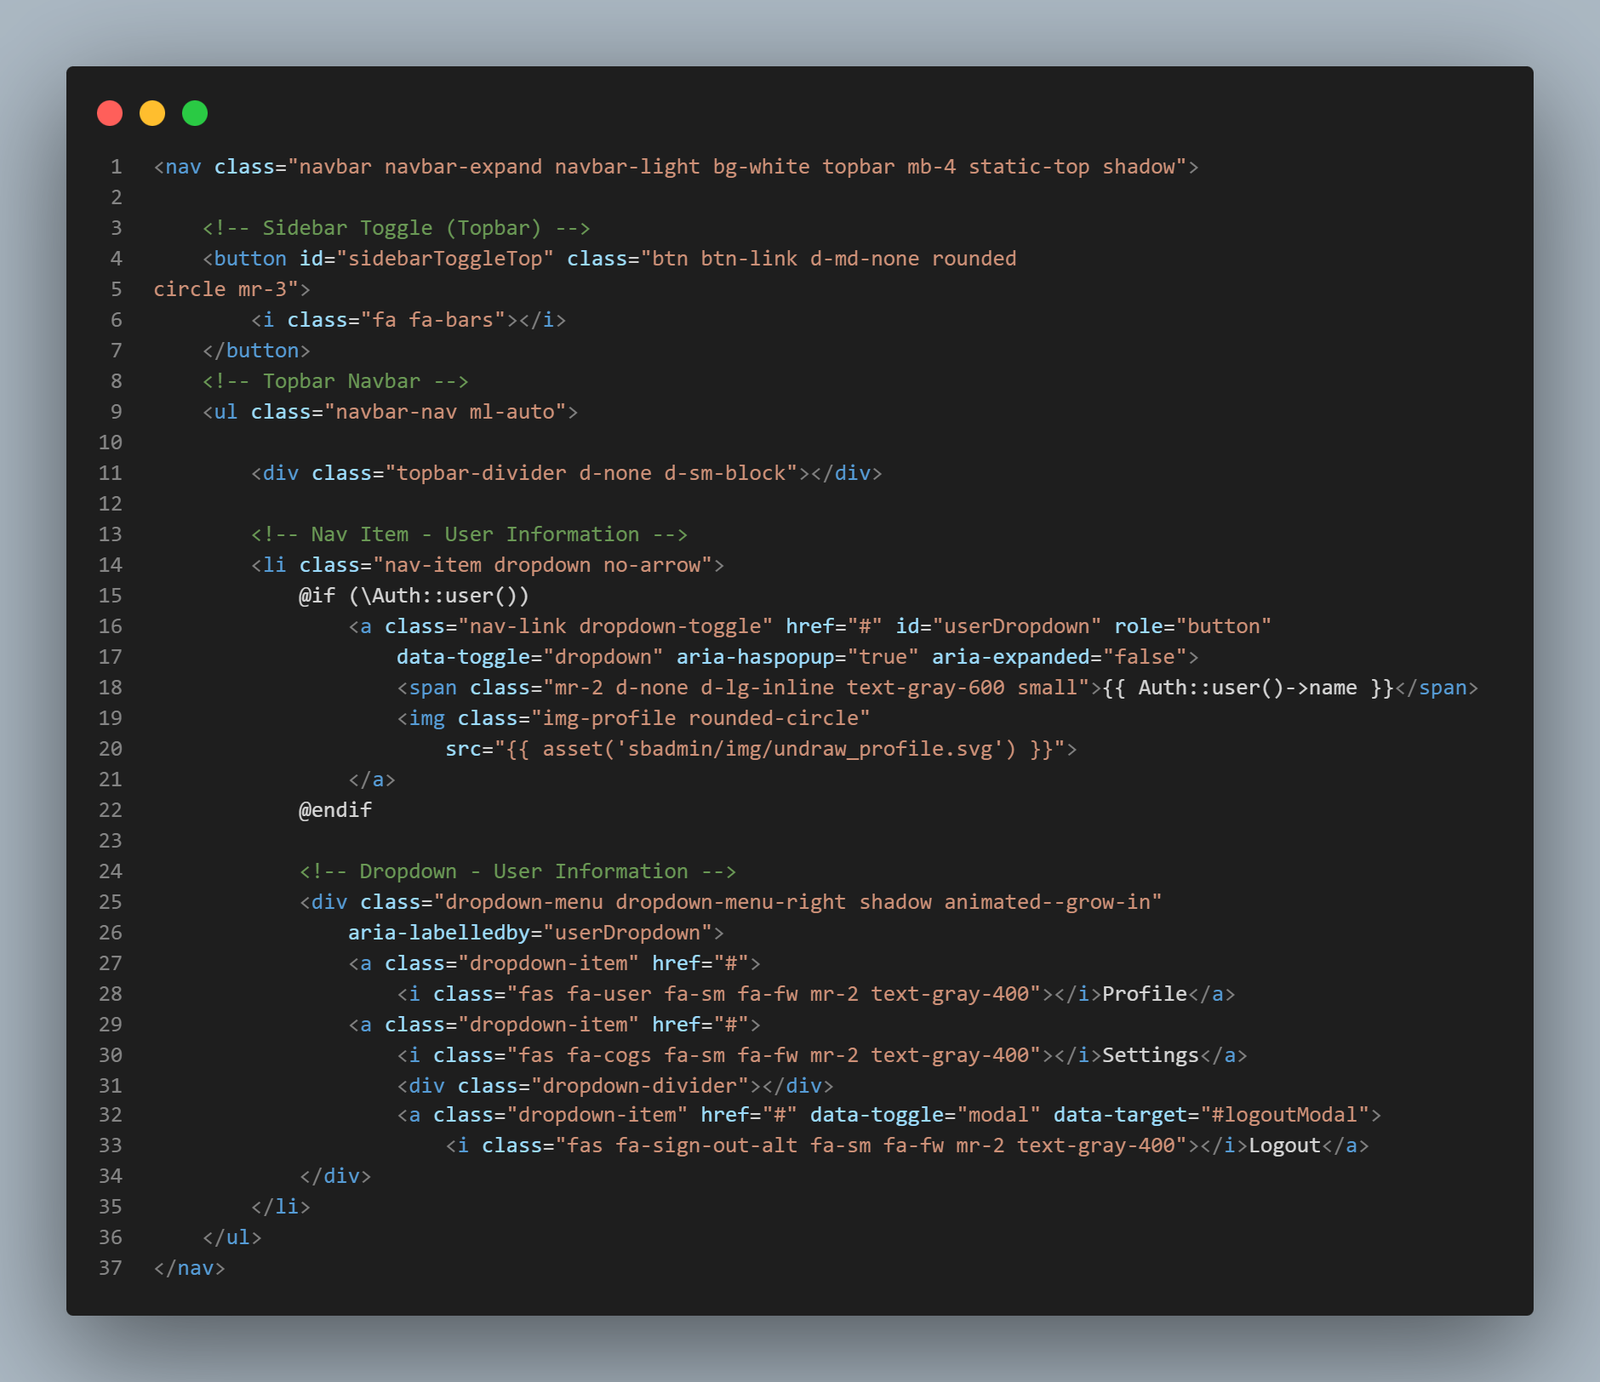The height and width of the screenshot is (1382, 1600).
Task: Select the 'Topbar Navbar' comment
Action: pos(335,381)
